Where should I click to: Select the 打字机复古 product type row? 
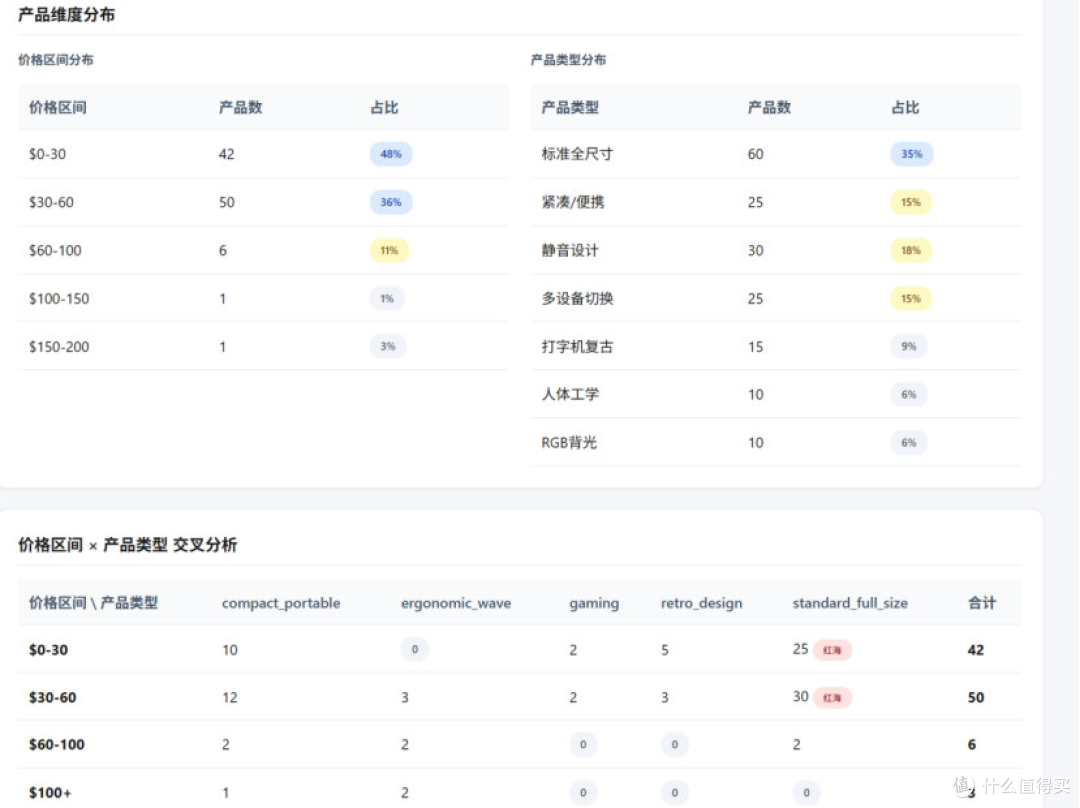tap(776, 346)
